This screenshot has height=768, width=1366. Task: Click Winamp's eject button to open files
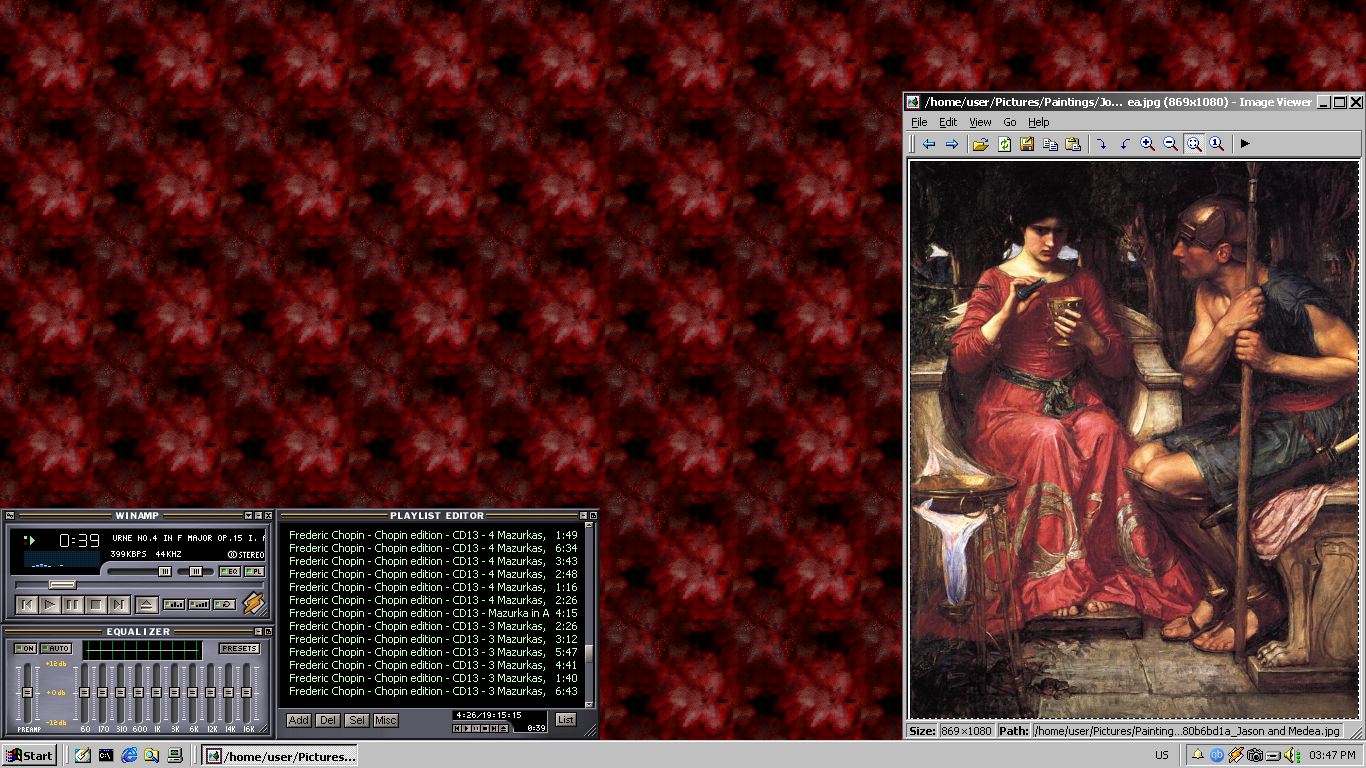[x=146, y=604]
